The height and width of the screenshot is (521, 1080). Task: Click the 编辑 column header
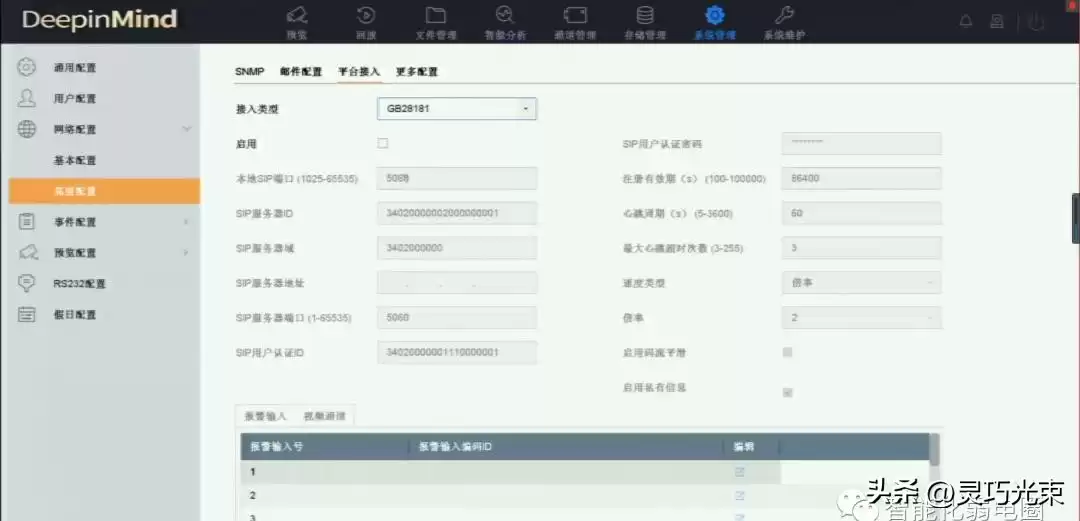coord(751,447)
